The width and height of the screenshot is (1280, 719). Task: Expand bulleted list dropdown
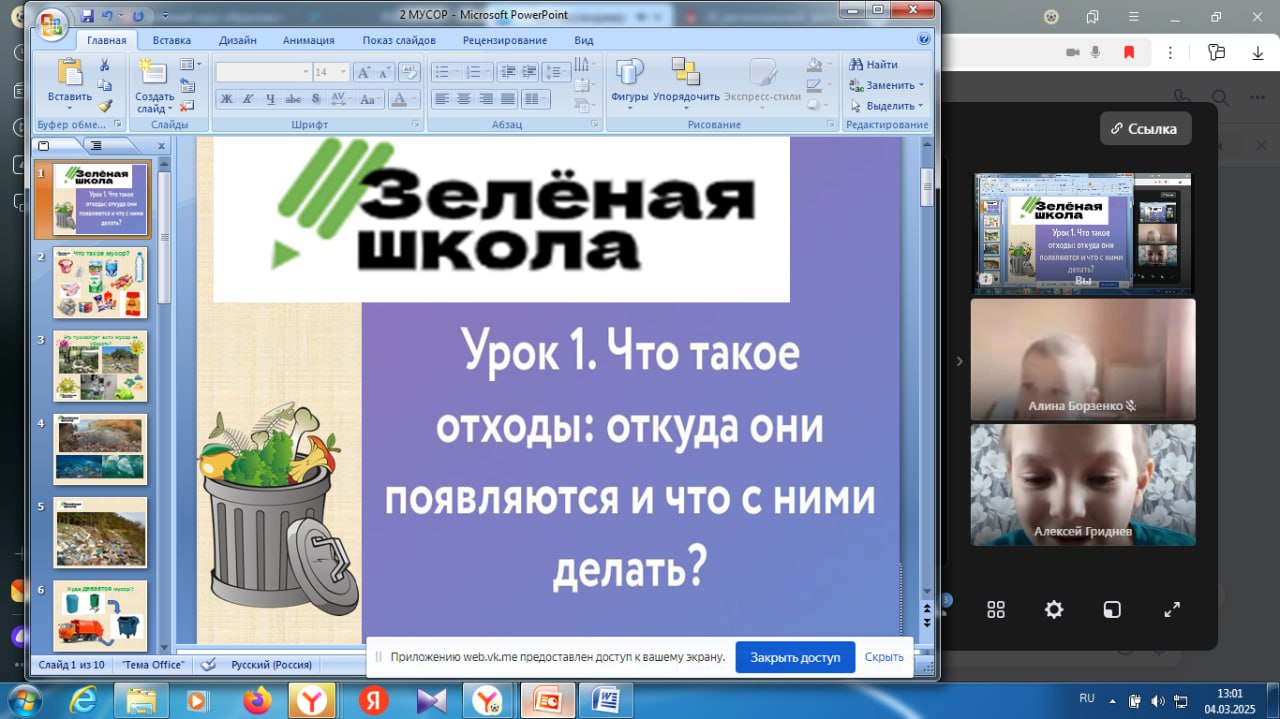pos(455,72)
